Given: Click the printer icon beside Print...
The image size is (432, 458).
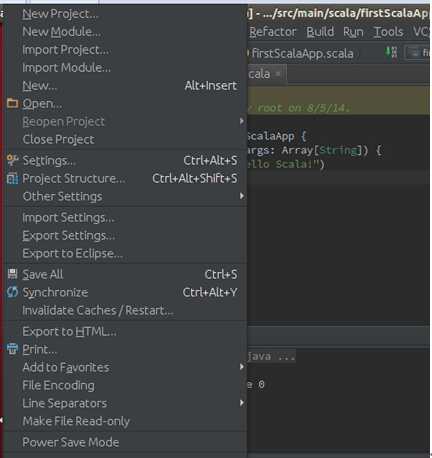Looking at the screenshot, I should (x=12, y=349).
